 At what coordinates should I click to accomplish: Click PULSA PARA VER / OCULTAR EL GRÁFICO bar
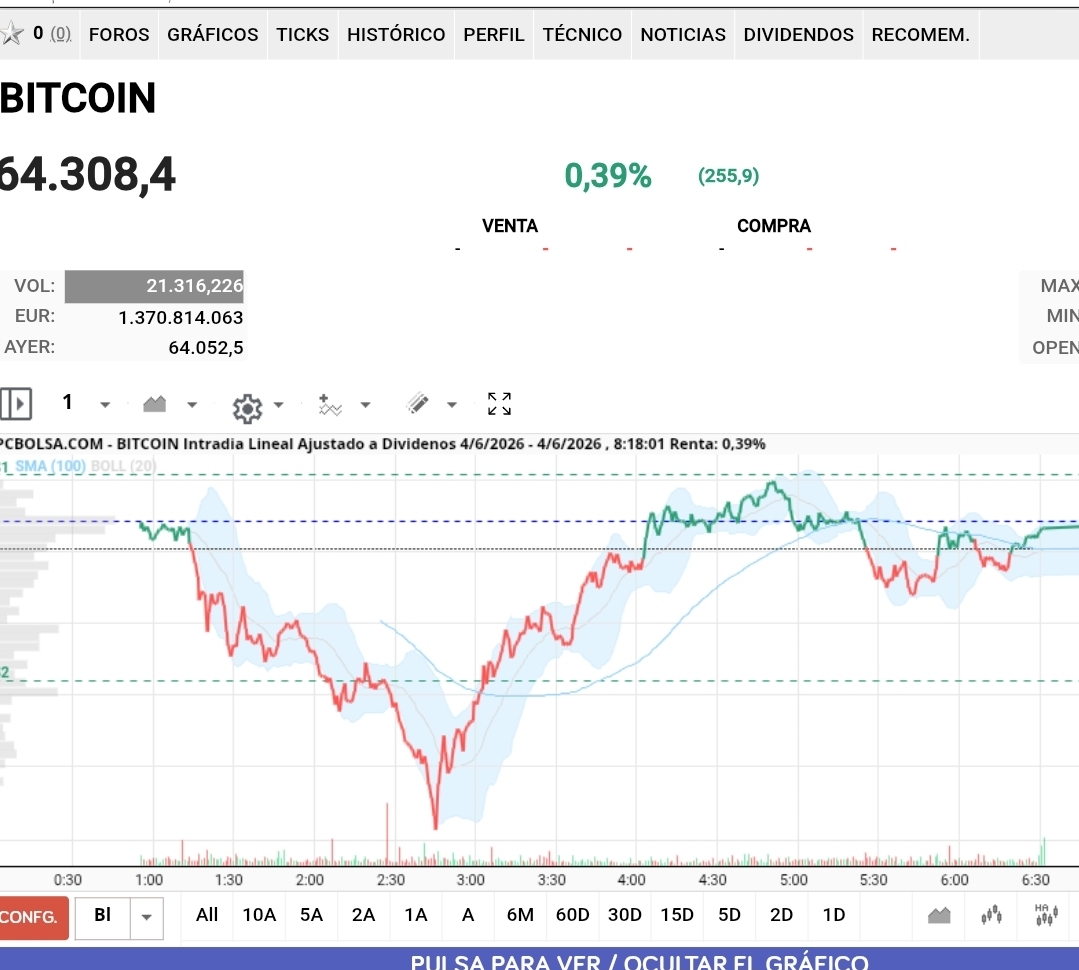pyautogui.click(x=540, y=959)
